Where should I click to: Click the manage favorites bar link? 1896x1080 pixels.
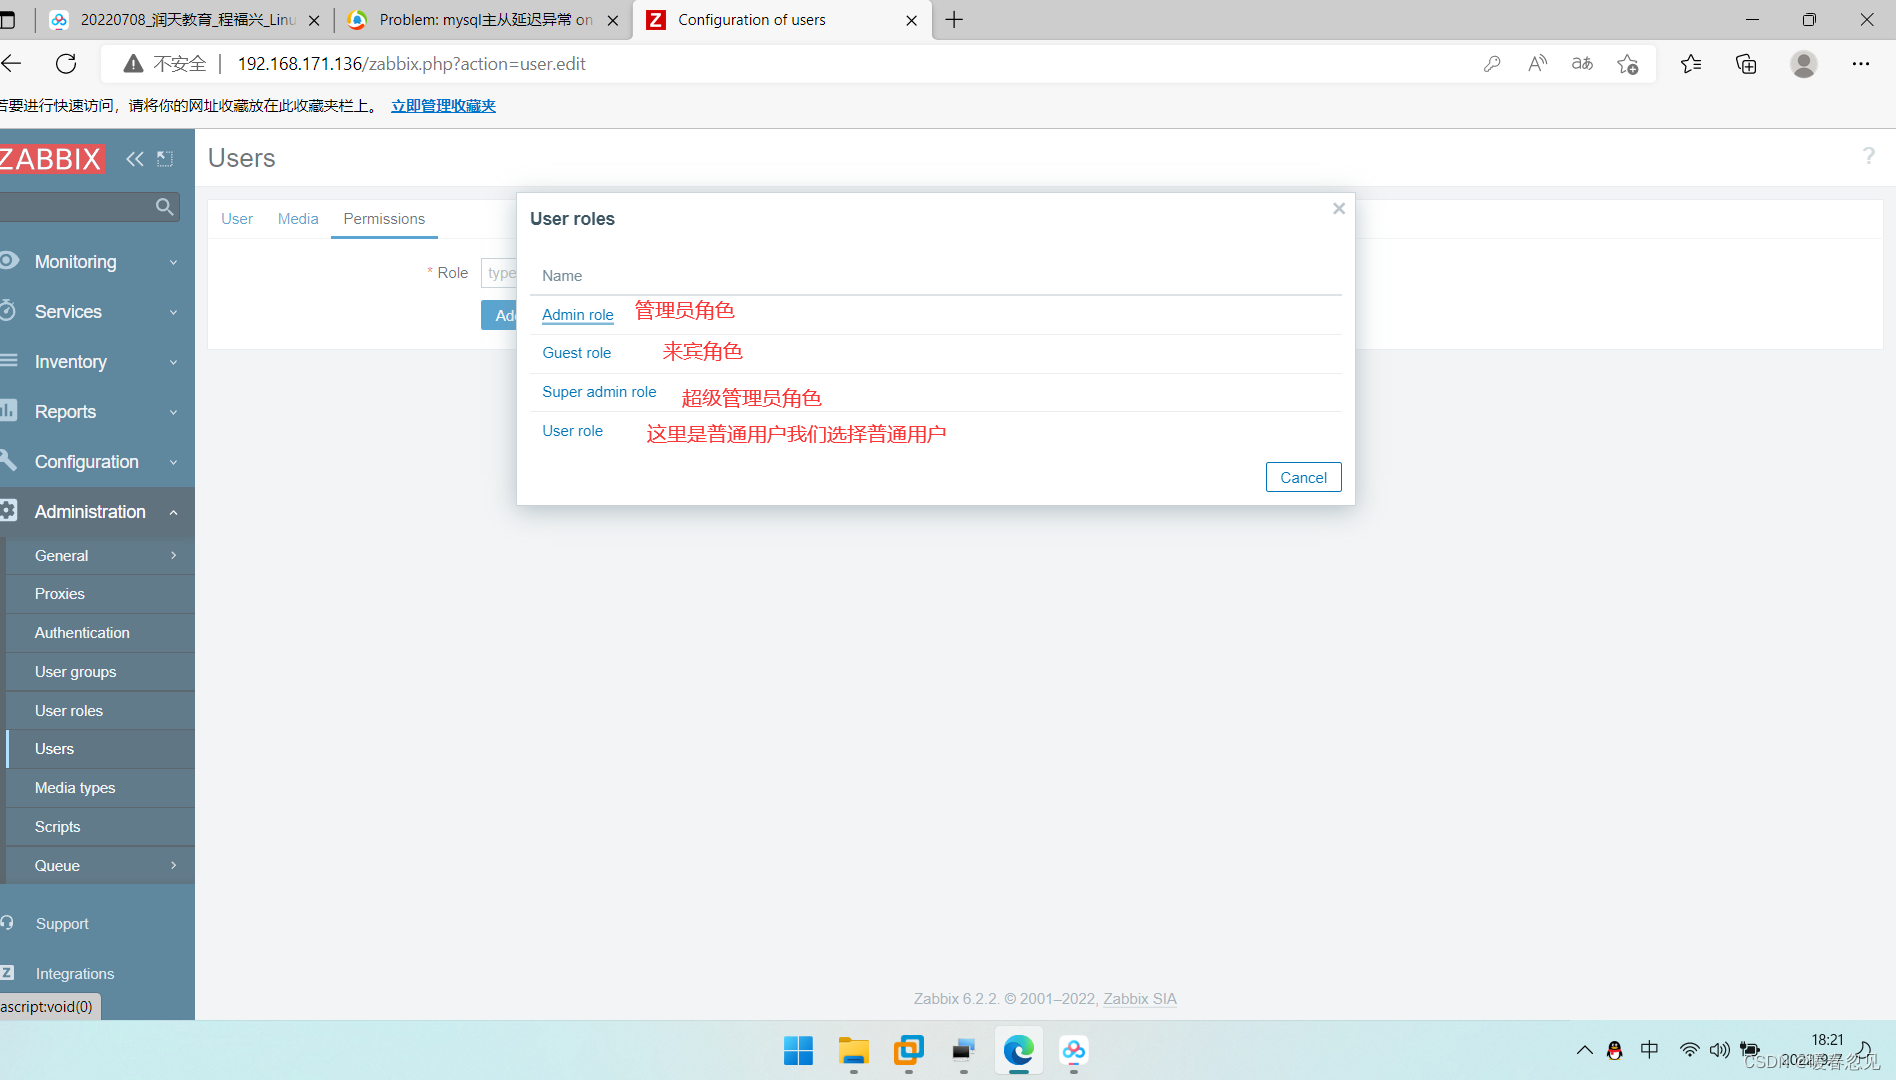443,106
